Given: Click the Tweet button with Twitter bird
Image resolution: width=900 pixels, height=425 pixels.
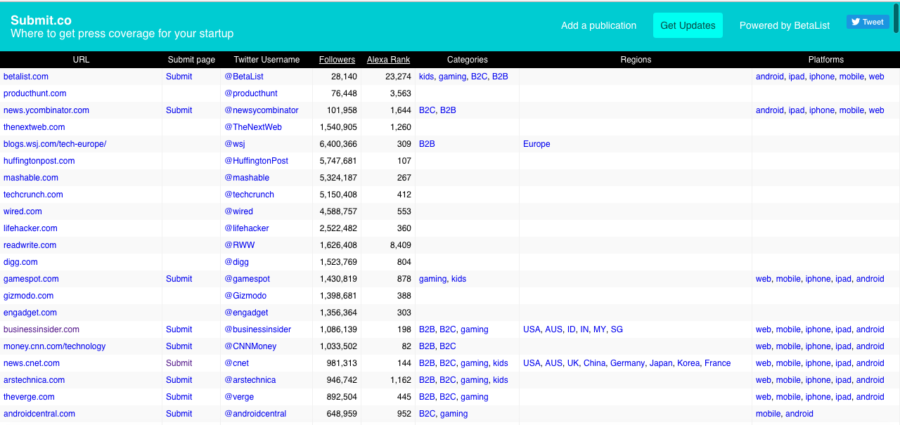Looking at the screenshot, I should click(x=867, y=22).
